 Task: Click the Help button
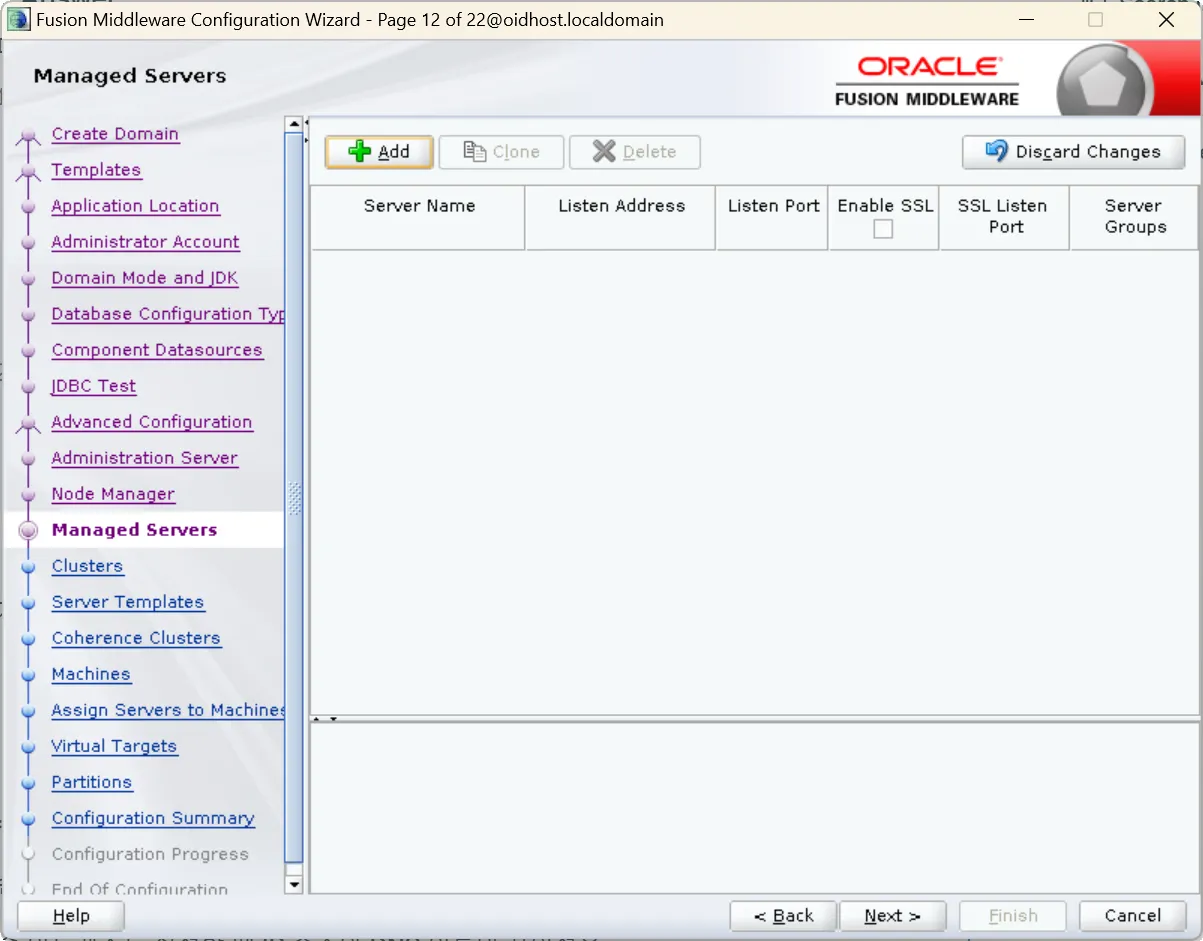click(71, 916)
